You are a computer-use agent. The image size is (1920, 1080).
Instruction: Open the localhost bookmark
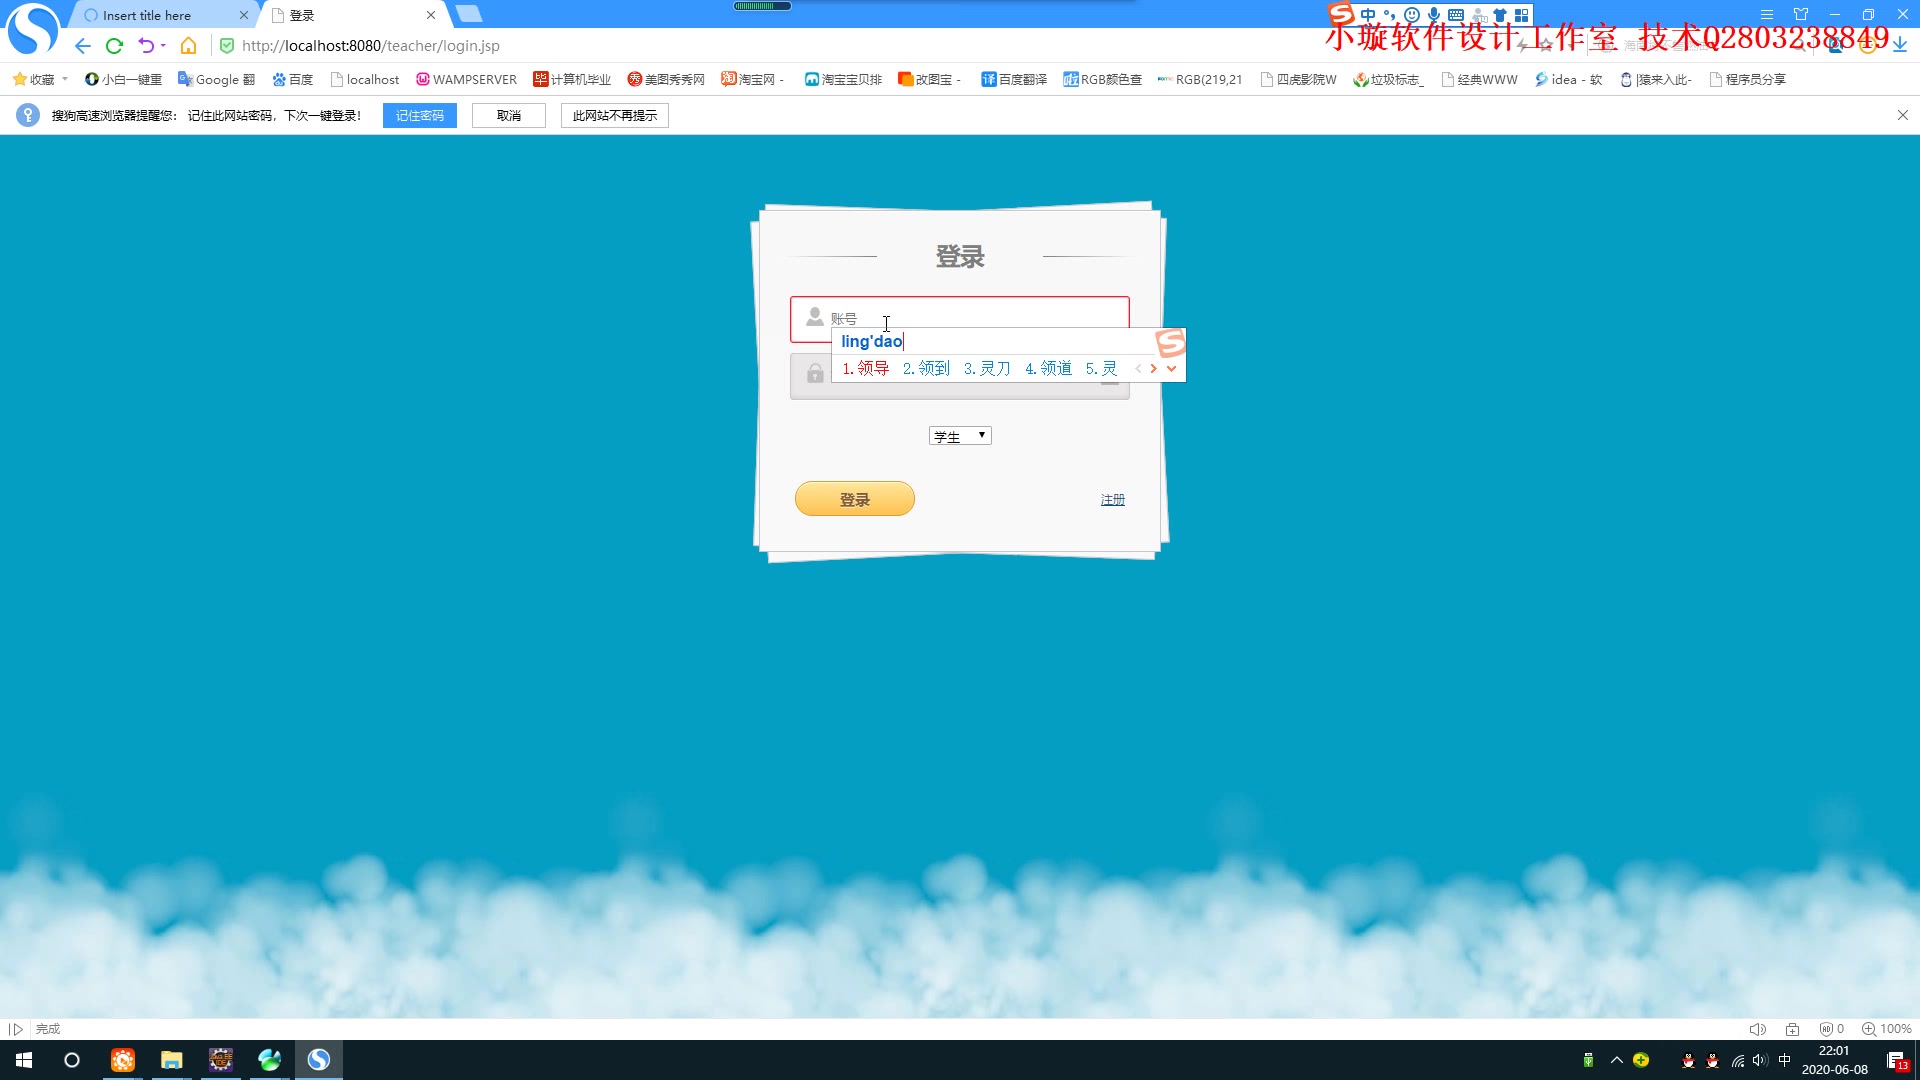coord(364,79)
